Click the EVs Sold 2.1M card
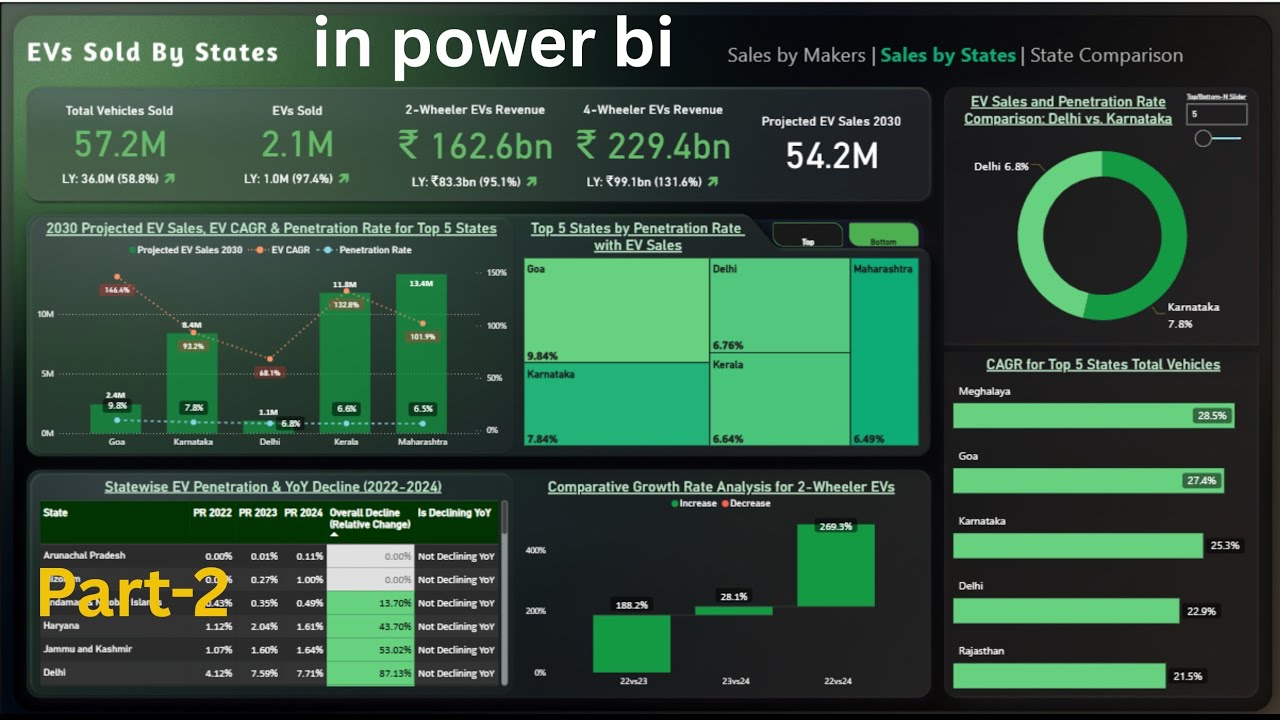The height and width of the screenshot is (720, 1280). pyautogui.click(x=297, y=145)
